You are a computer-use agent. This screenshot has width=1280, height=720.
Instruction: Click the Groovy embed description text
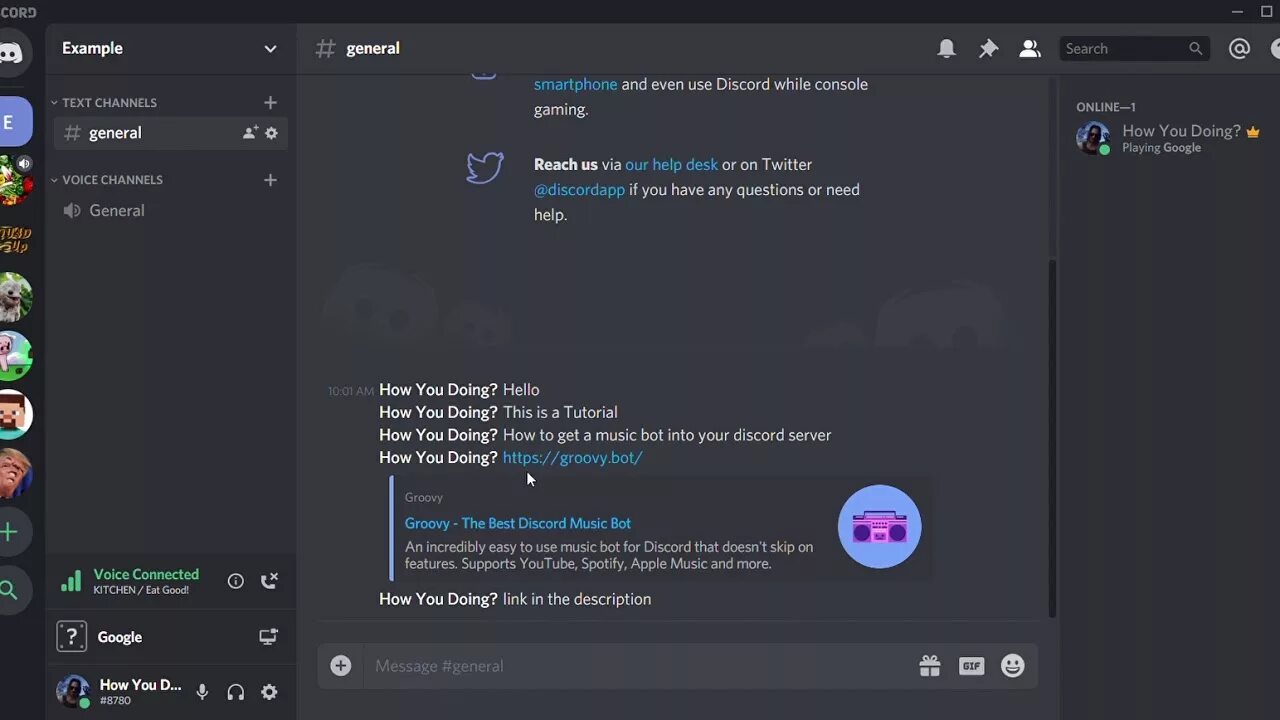pos(609,555)
